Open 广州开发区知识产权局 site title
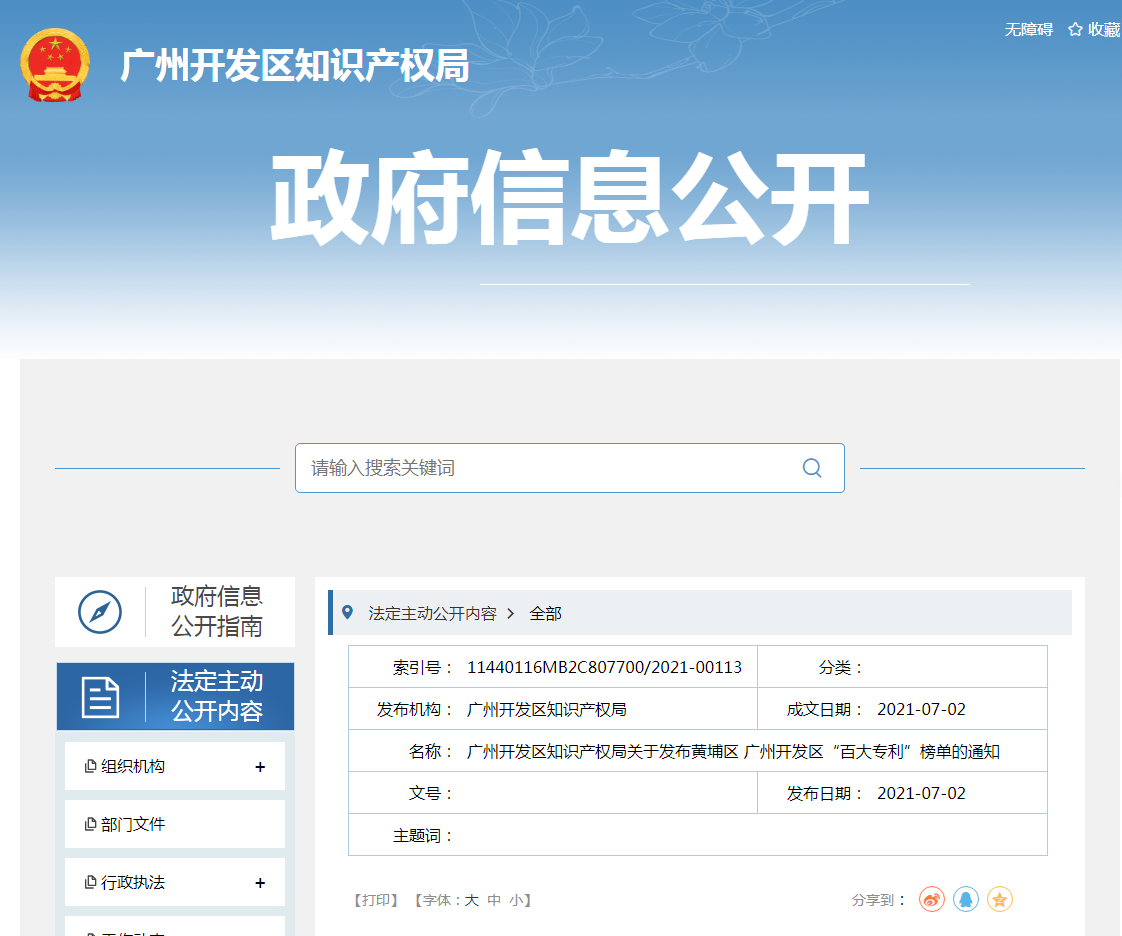 [x=294, y=66]
